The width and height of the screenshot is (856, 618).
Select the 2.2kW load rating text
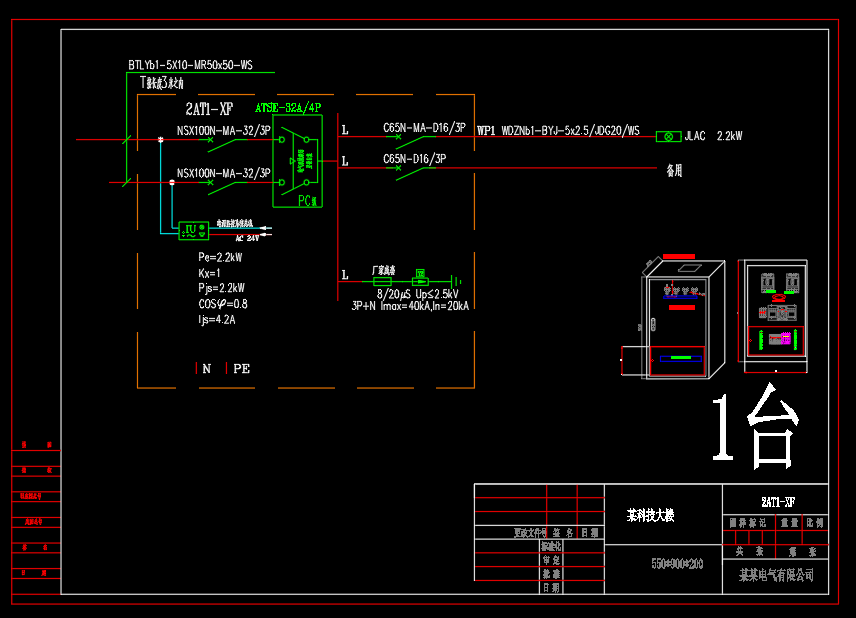click(x=729, y=136)
